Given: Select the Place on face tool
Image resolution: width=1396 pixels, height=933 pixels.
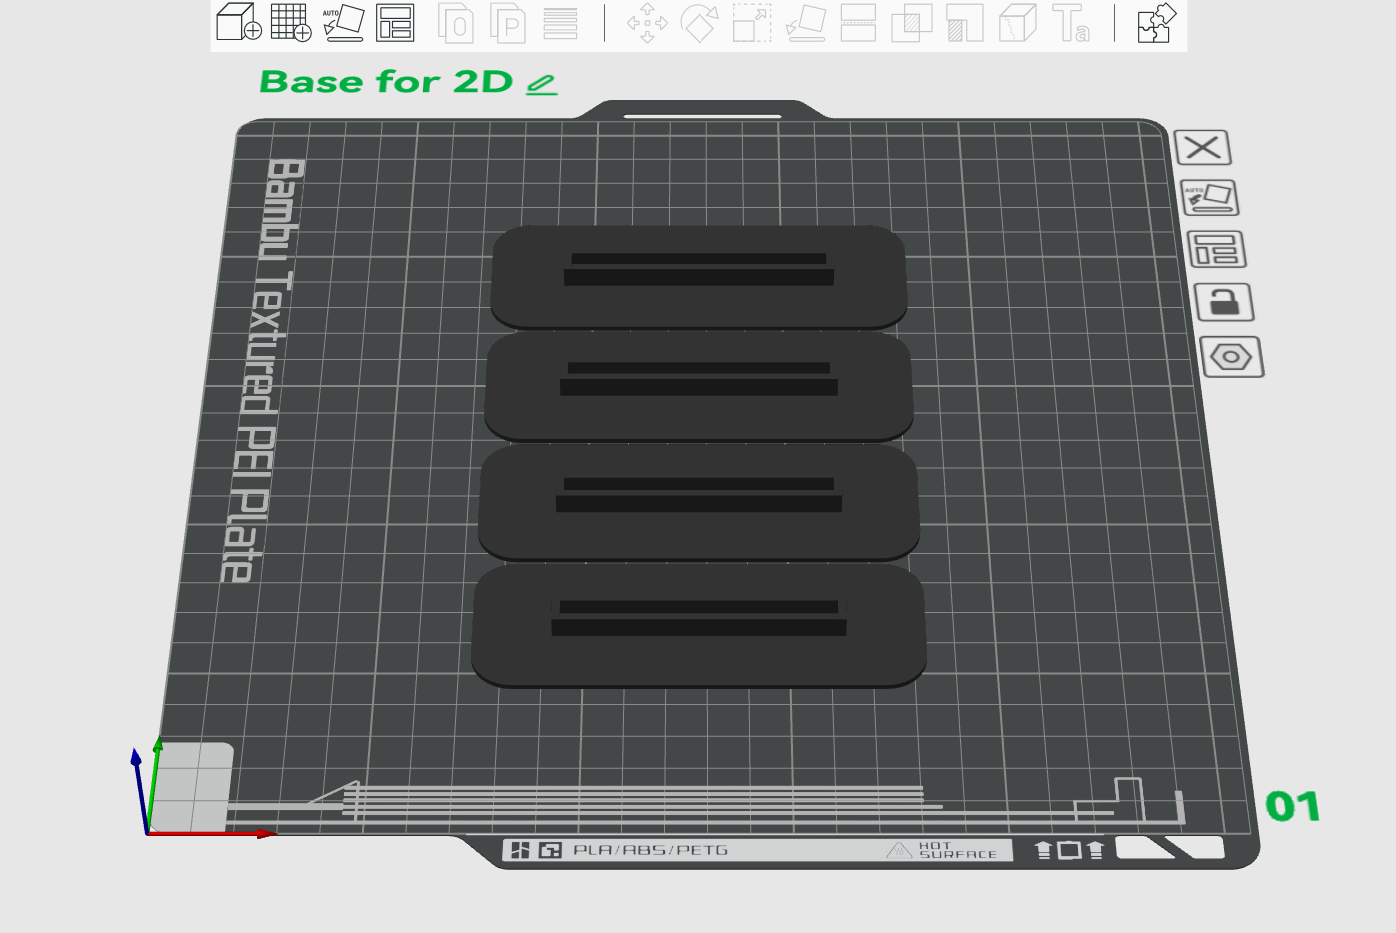Looking at the screenshot, I should pyautogui.click(x=806, y=25).
